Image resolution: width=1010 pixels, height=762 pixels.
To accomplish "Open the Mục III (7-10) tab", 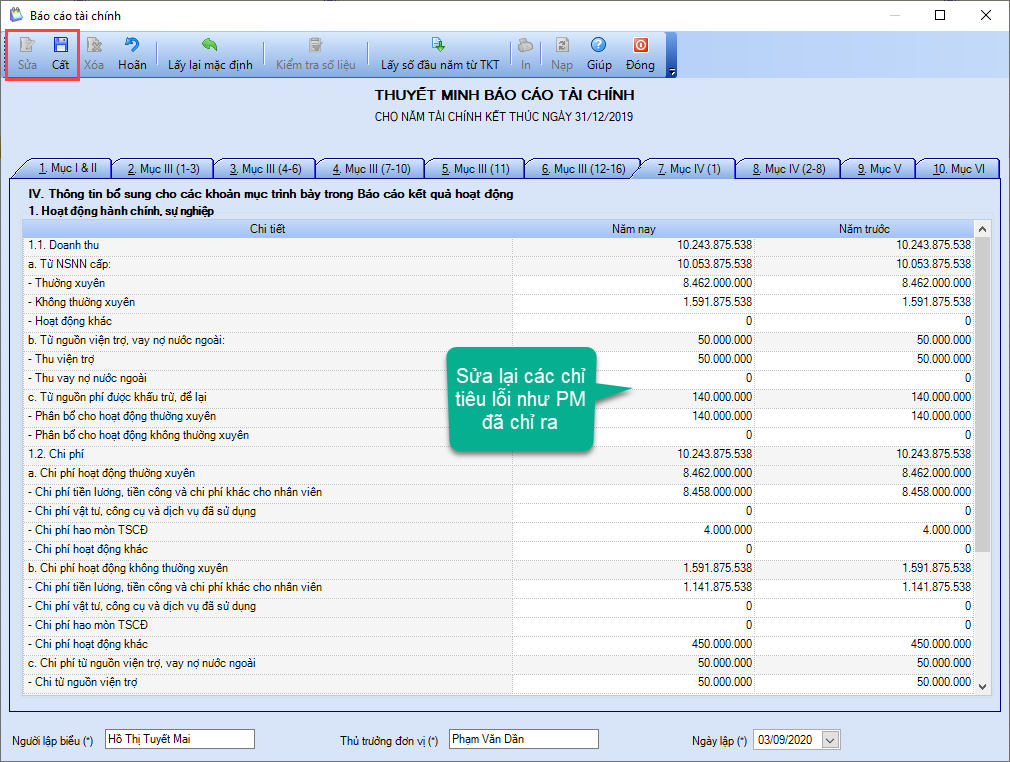I will (x=372, y=169).
